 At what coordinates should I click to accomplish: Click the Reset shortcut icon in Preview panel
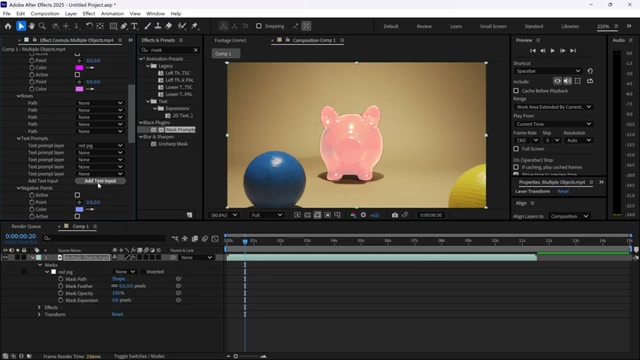click(590, 71)
